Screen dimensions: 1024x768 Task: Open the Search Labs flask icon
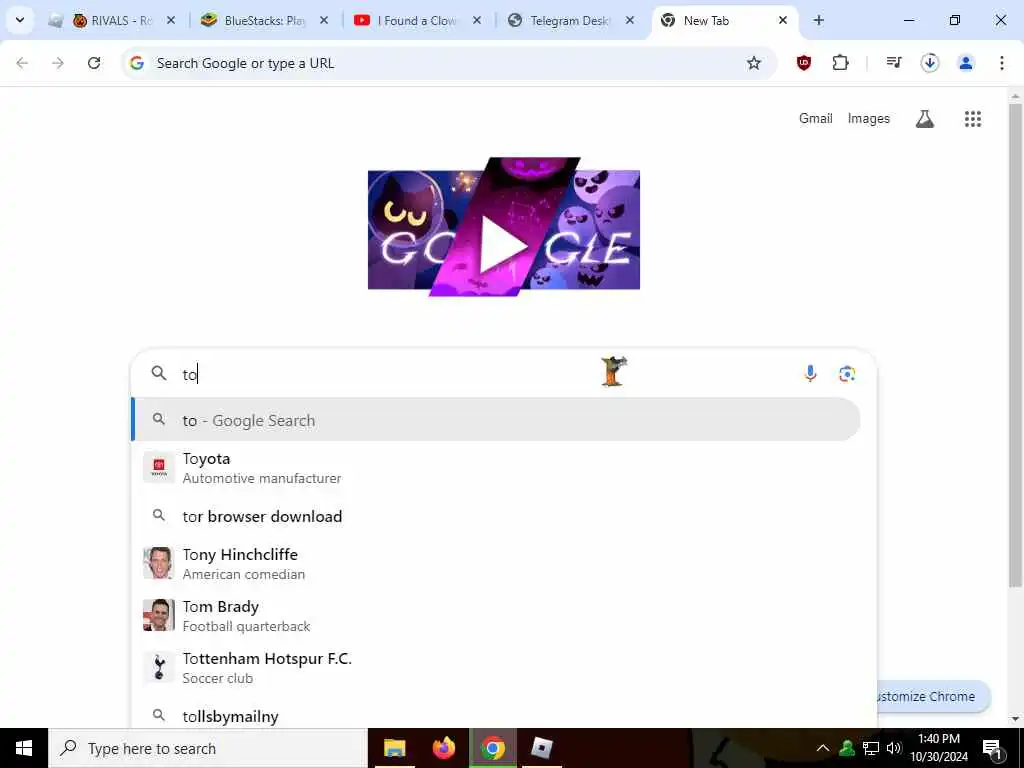click(925, 119)
